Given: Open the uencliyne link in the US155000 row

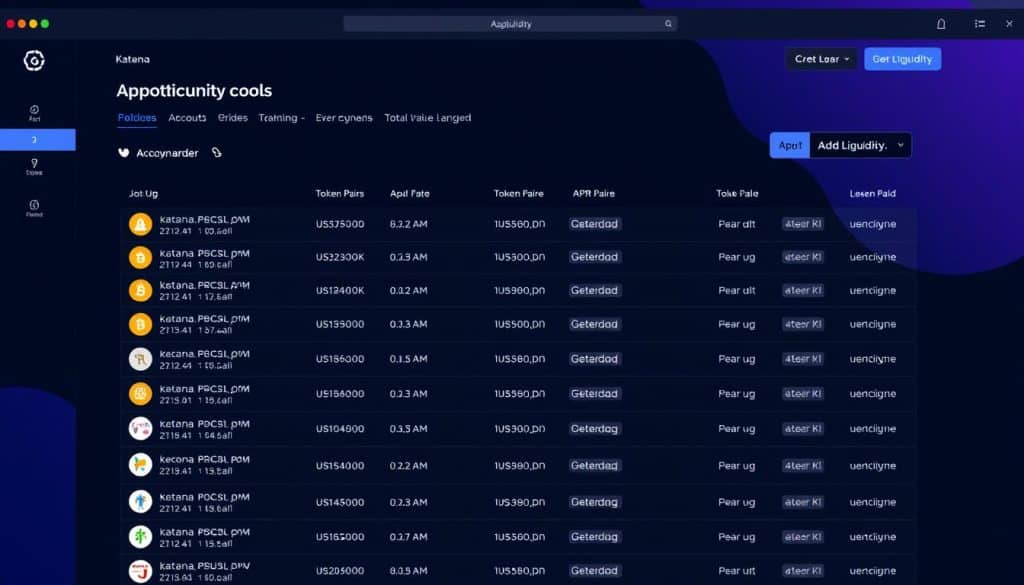Looking at the screenshot, I should (x=872, y=324).
